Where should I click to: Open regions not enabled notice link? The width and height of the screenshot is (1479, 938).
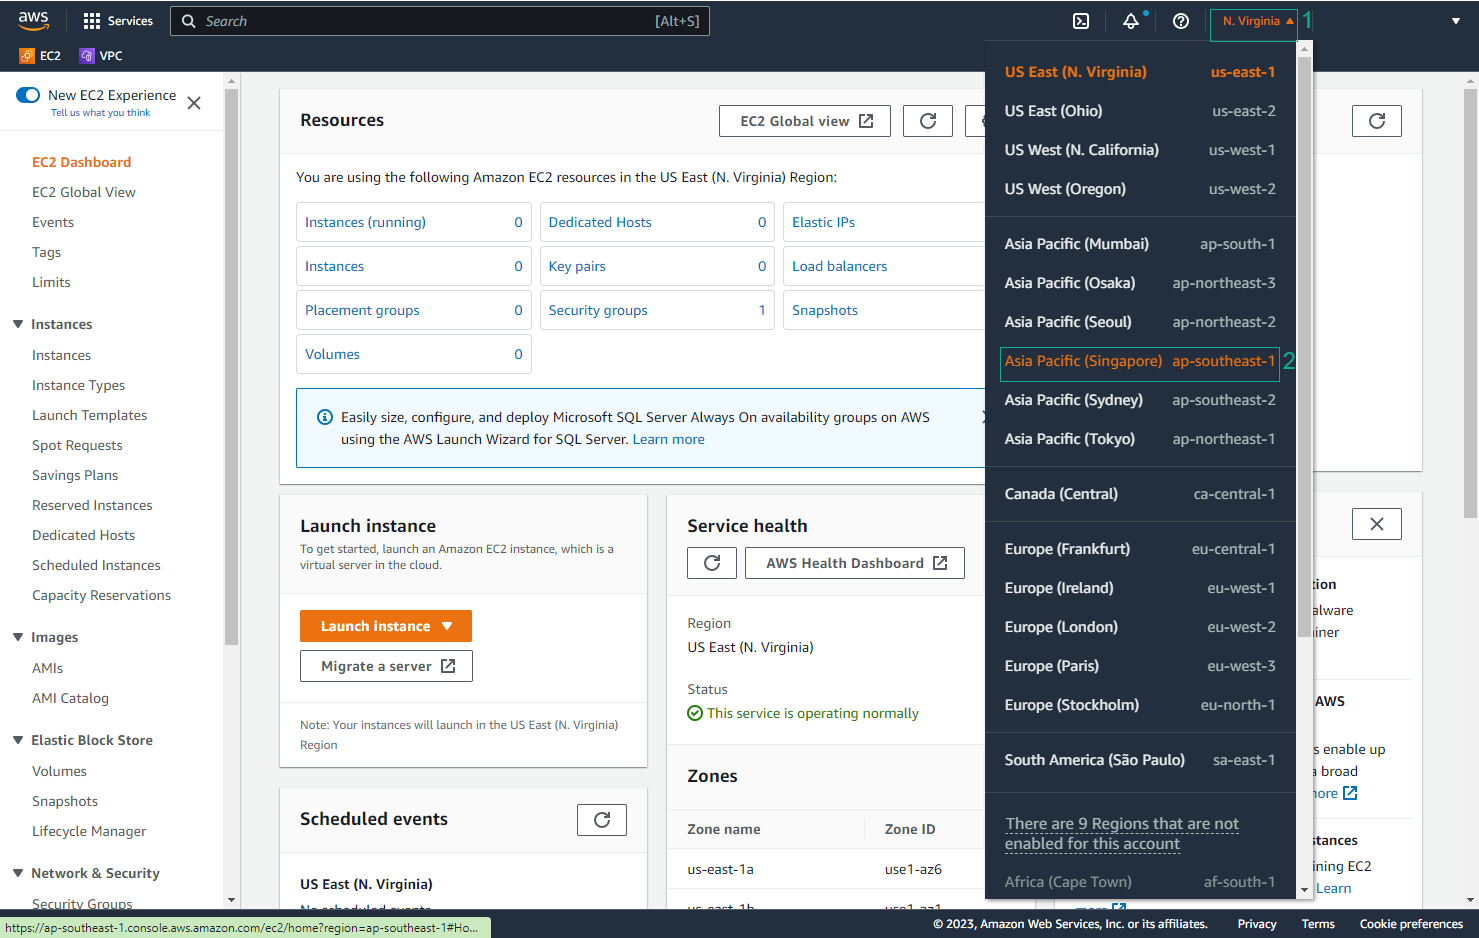1122,834
